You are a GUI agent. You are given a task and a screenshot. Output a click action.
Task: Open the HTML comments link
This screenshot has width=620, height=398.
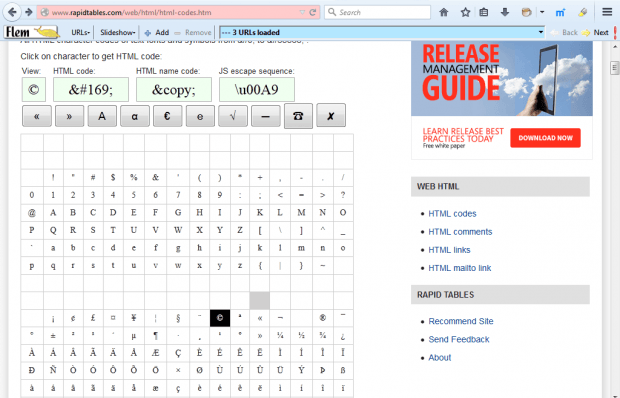tap(460, 232)
